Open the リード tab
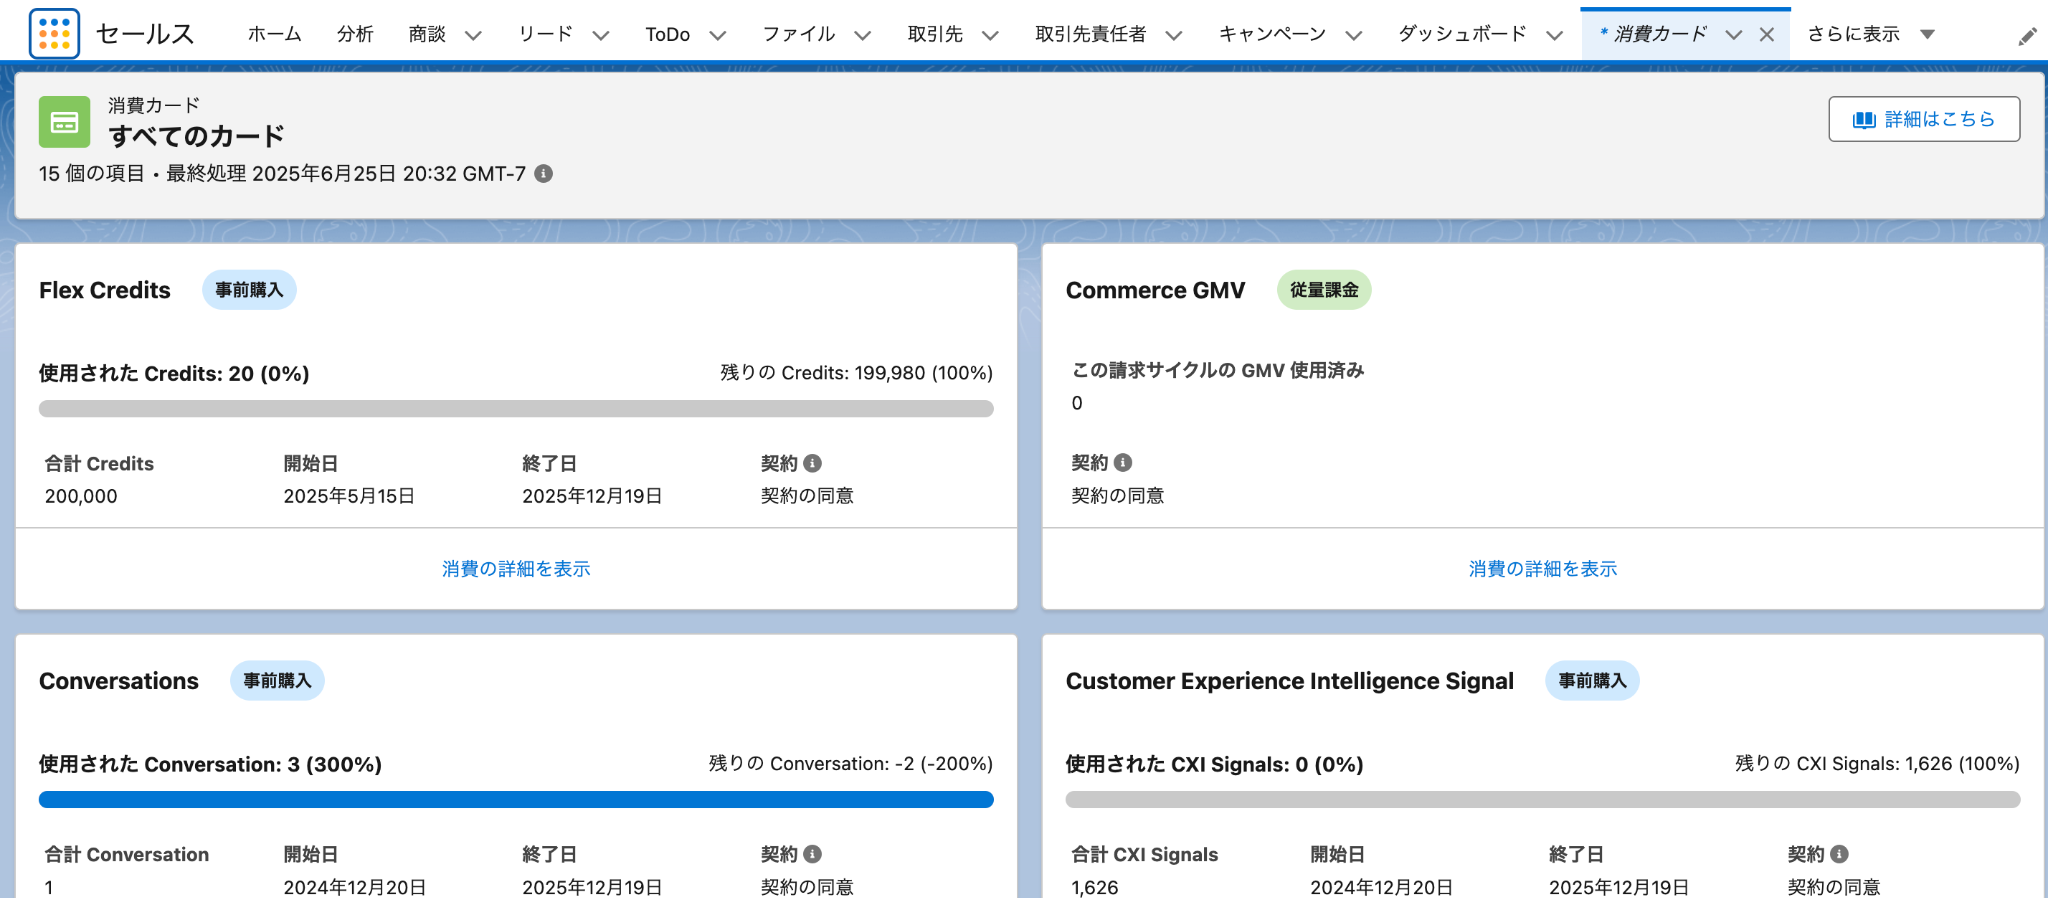The width and height of the screenshot is (2048, 898). (x=546, y=34)
